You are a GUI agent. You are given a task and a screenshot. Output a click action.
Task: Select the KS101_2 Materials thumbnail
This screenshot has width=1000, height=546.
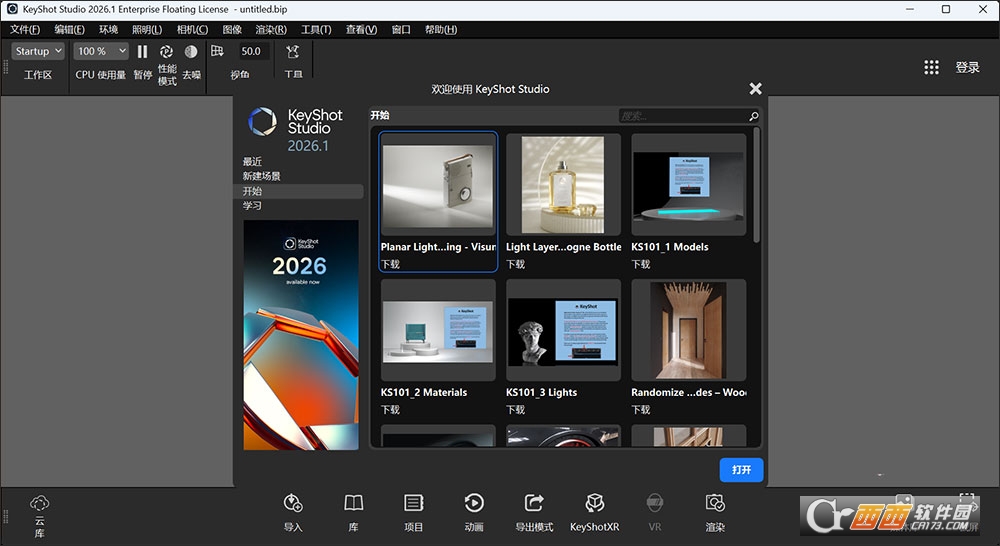pyautogui.click(x=438, y=331)
